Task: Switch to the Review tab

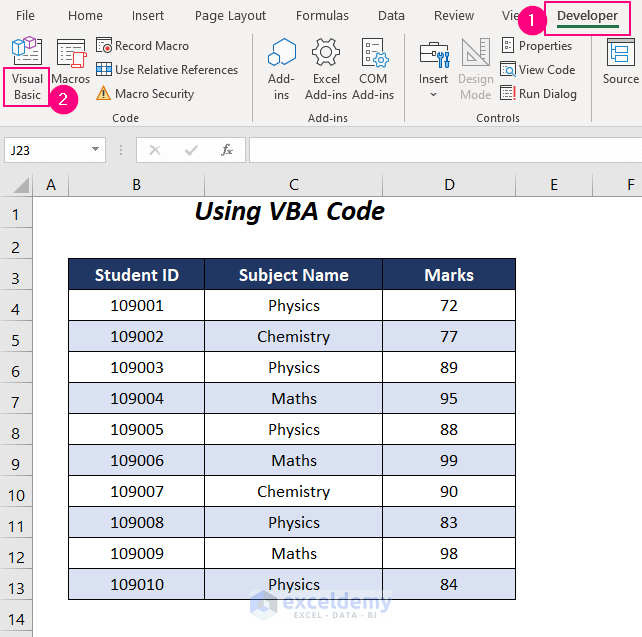Action: (454, 16)
